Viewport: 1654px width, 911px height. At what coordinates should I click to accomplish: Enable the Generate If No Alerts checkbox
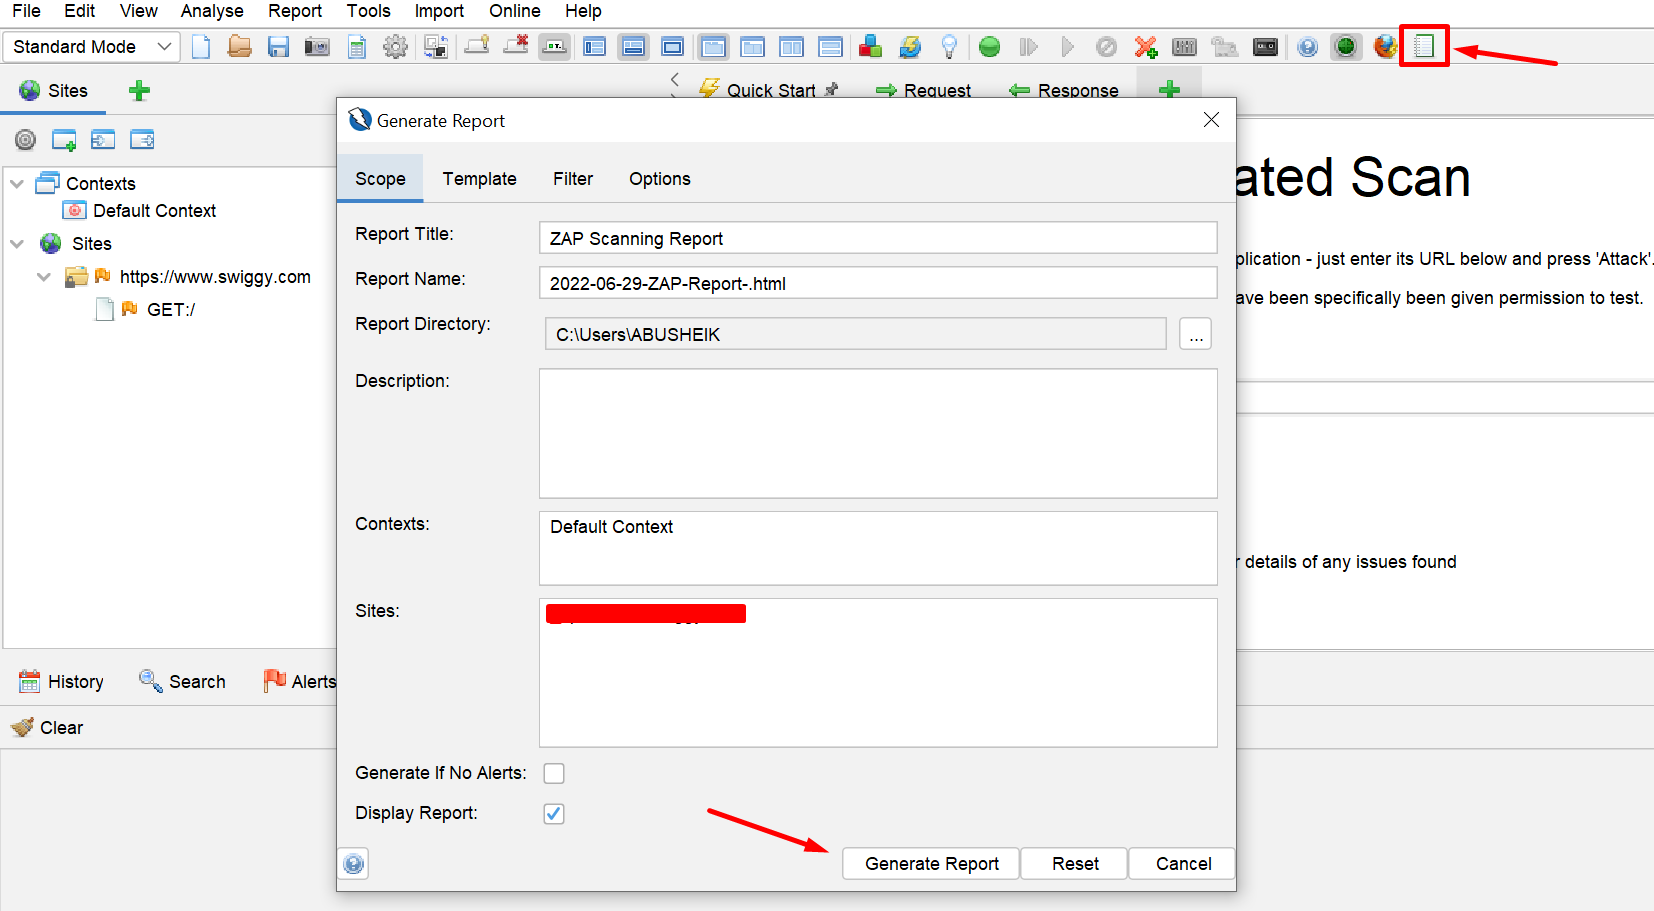point(554,773)
